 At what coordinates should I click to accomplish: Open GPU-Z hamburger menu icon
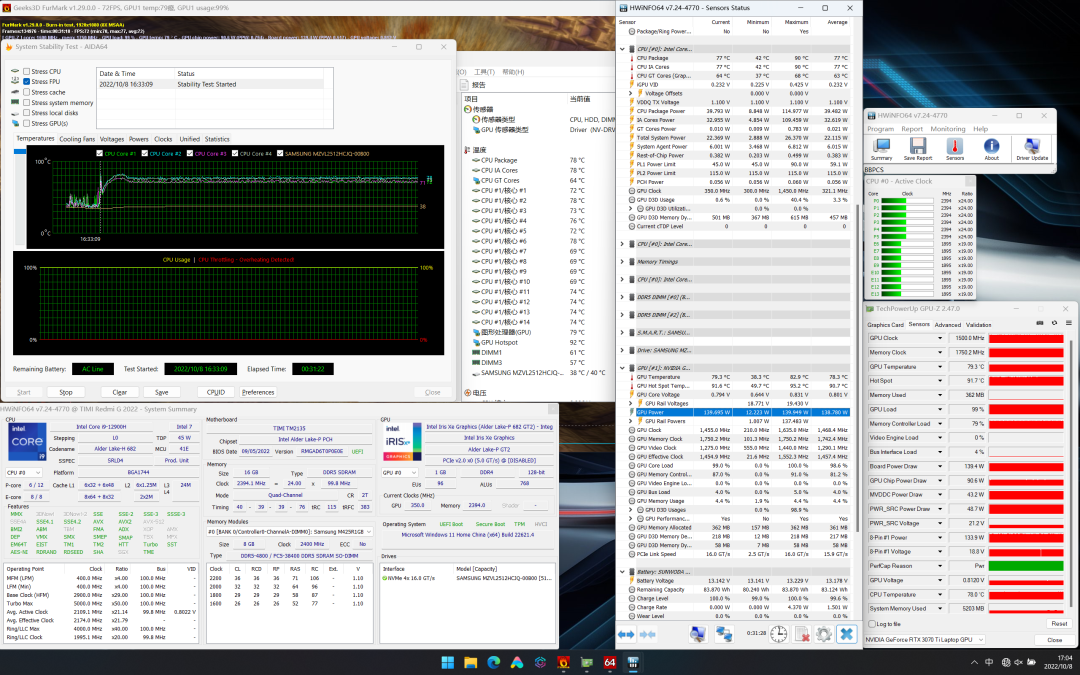point(1066,323)
